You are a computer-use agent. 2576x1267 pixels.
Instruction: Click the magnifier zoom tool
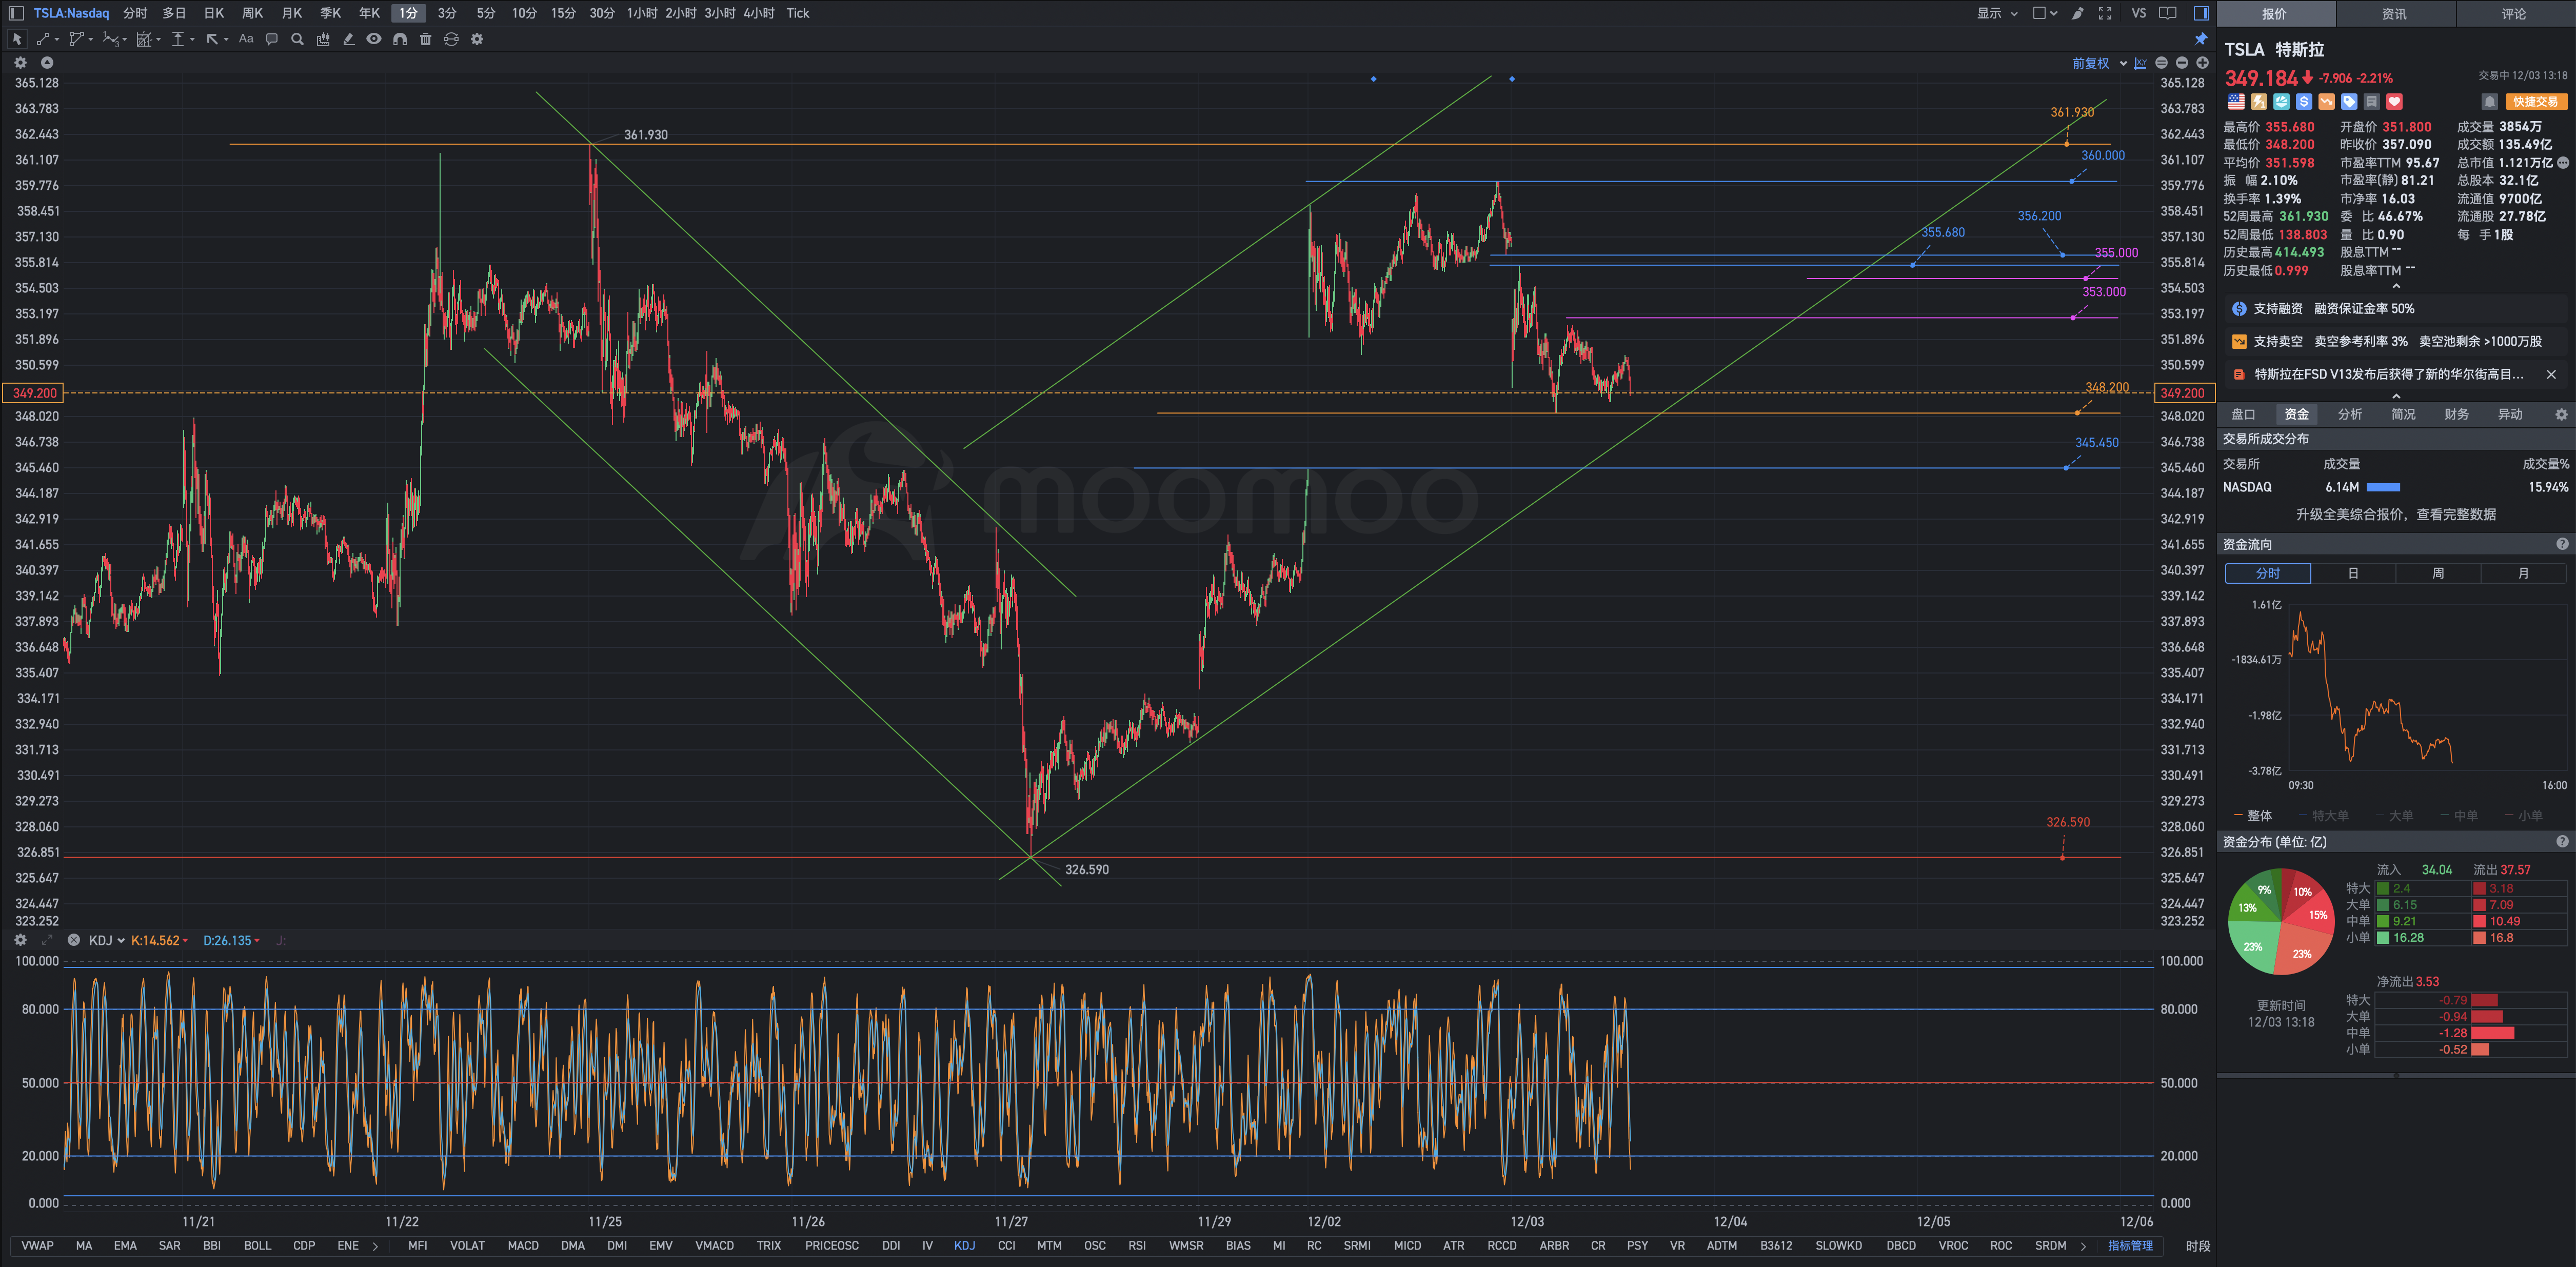297,39
